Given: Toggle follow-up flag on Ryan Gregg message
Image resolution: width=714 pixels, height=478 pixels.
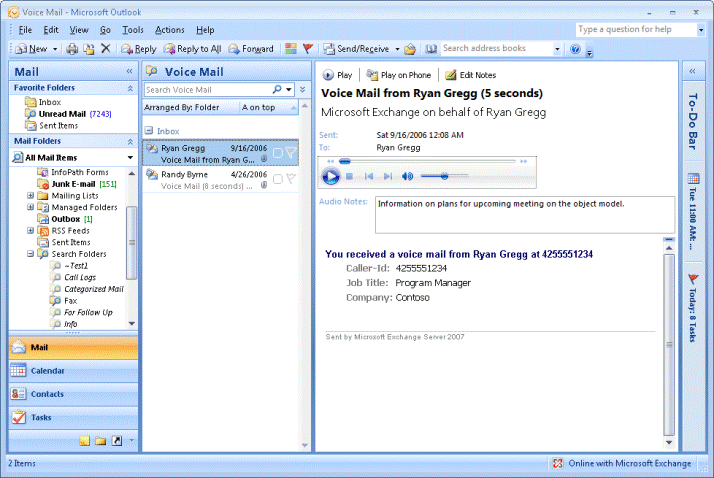Looking at the screenshot, I should pyautogui.click(x=291, y=153).
